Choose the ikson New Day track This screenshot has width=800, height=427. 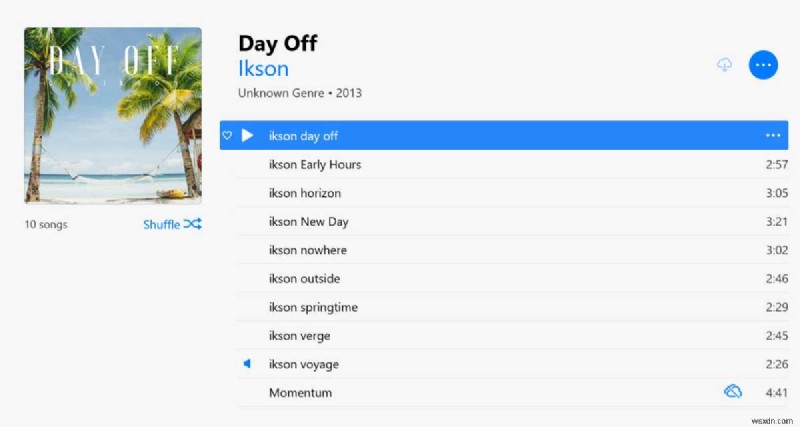pyautogui.click(x=309, y=221)
